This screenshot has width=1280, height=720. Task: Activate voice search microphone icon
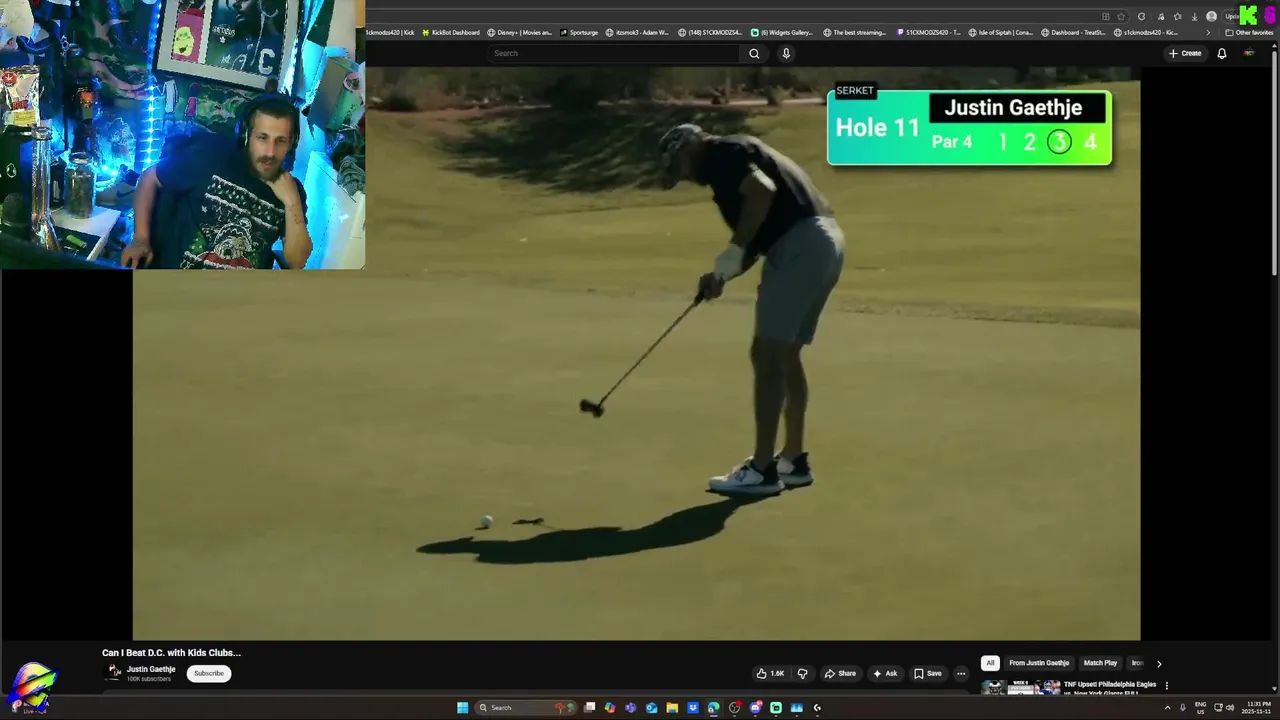point(786,53)
